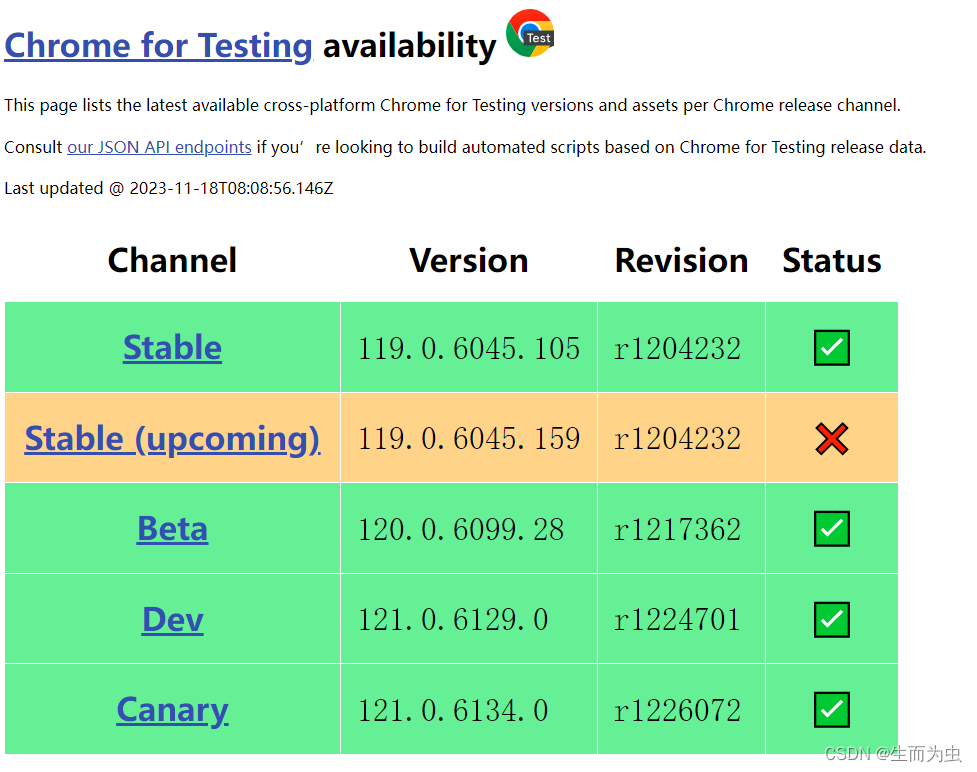This screenshot has height=772, width=977.
Task: Select version 119.0.6045.105 text
Action: [x=469, y=348]
